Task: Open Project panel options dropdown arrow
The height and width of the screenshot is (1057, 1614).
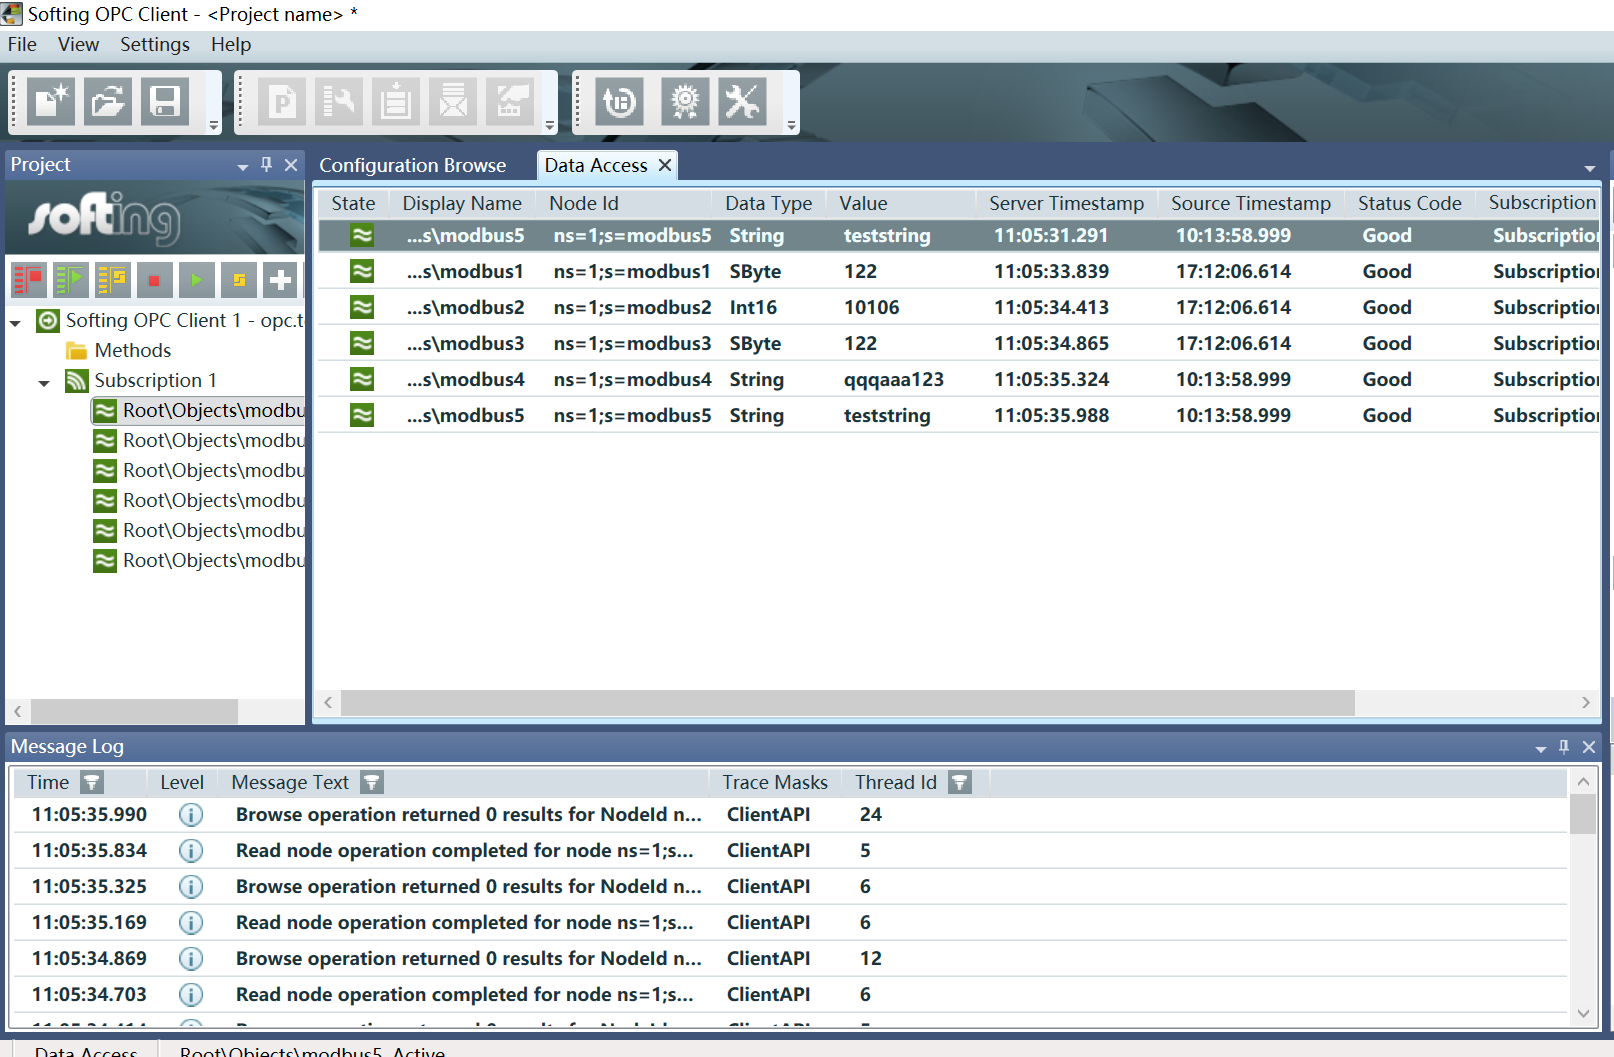Action: click(x=242, y=167)
